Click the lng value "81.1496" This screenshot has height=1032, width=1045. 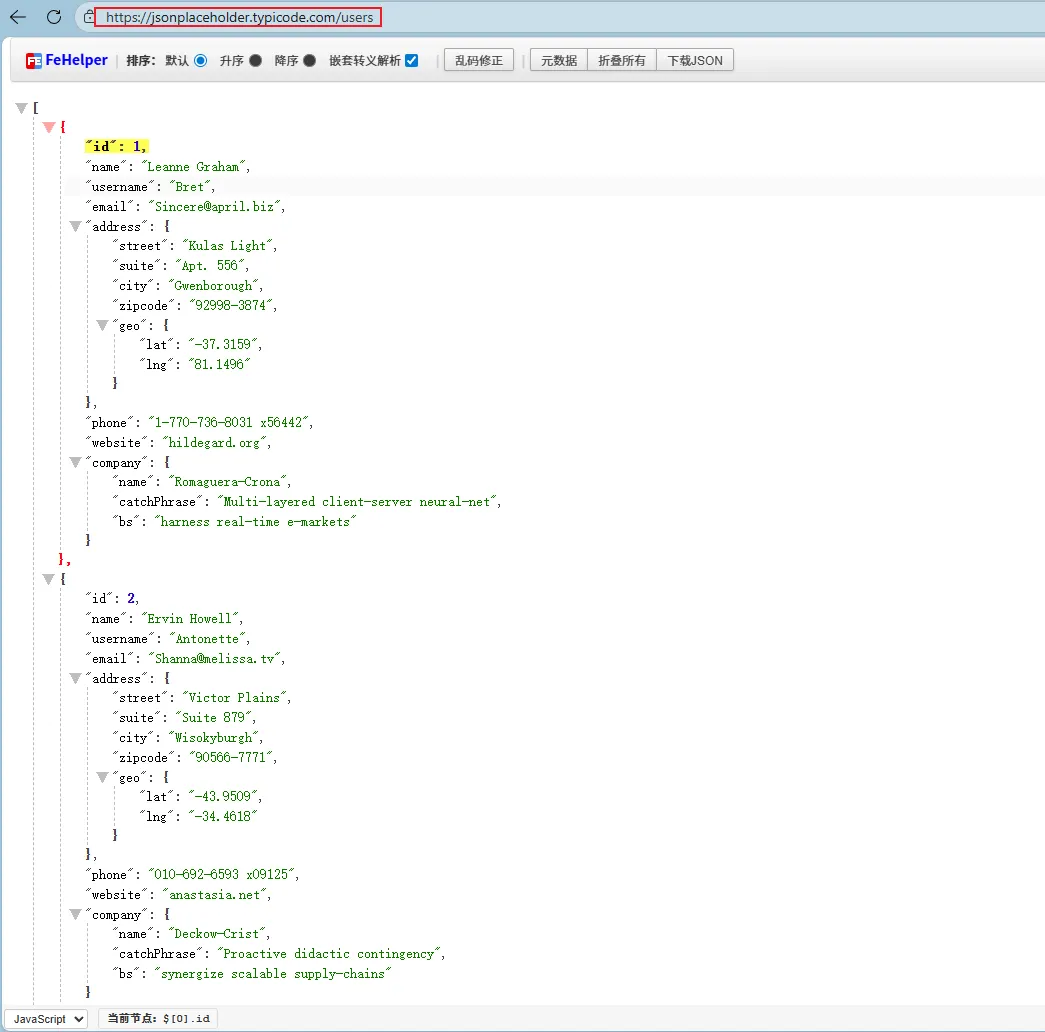[x=219, y=364]
